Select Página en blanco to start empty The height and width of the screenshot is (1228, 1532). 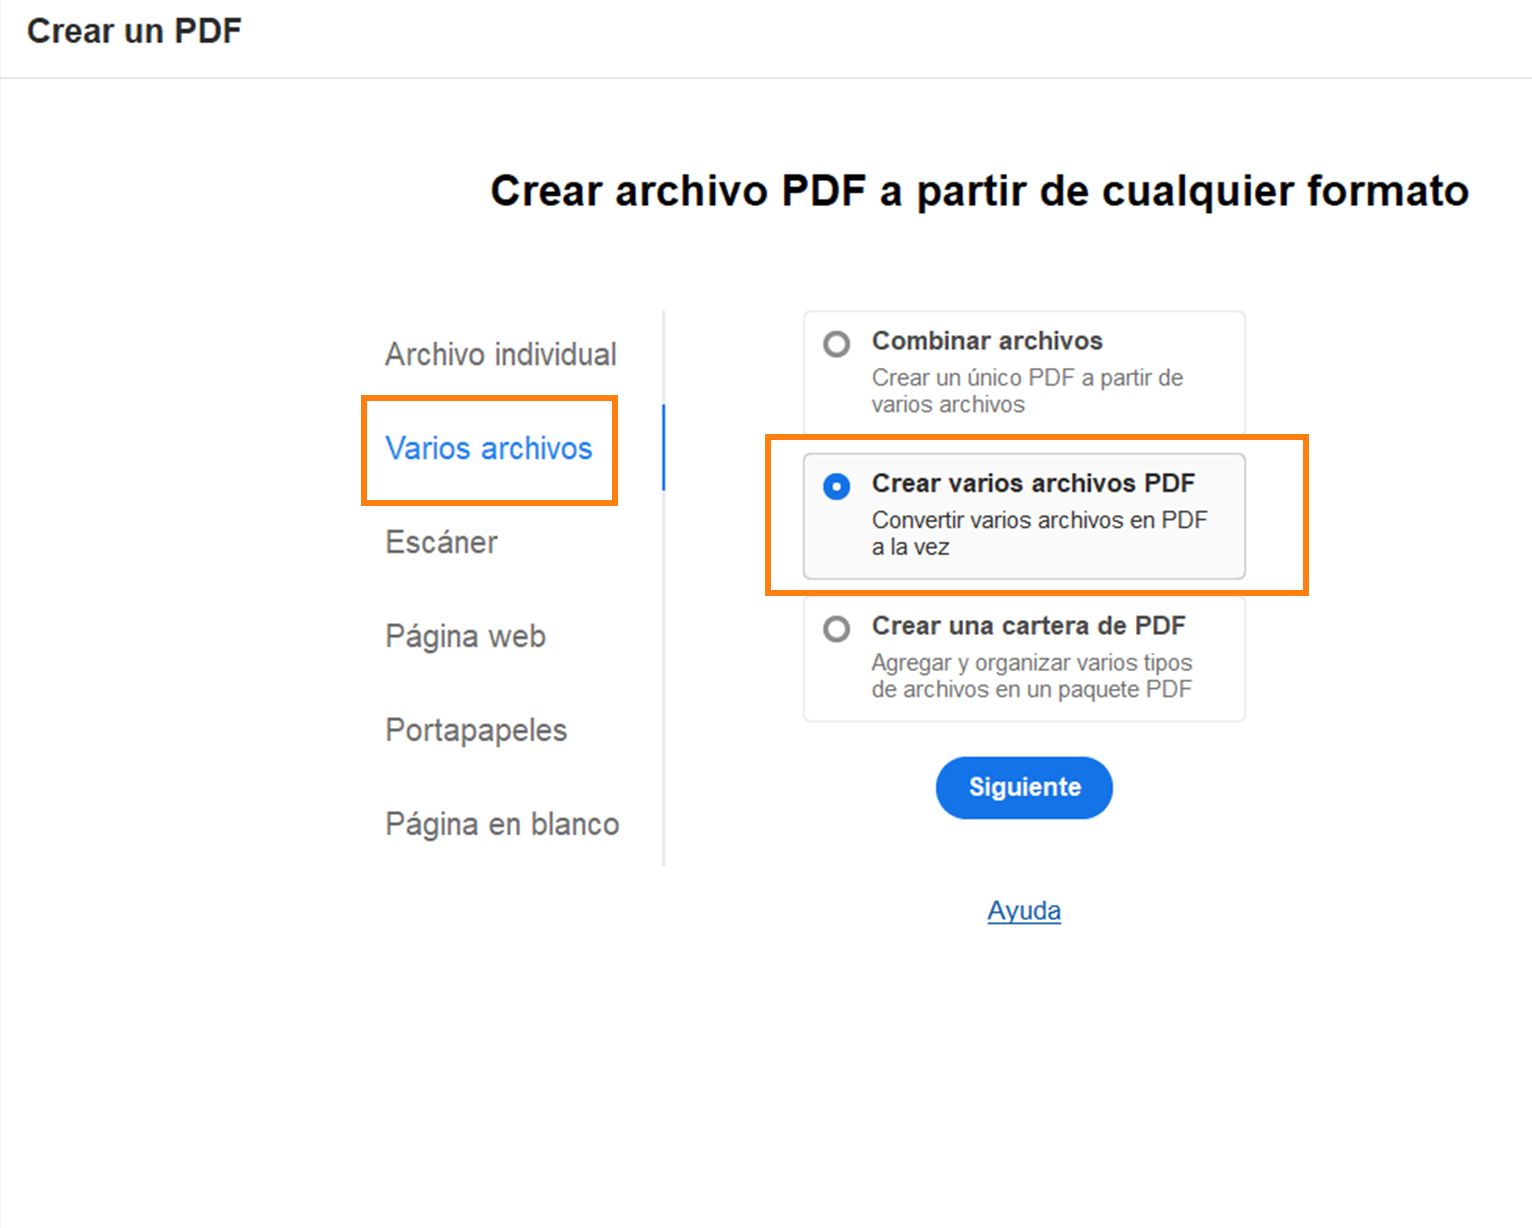[502, 824]
